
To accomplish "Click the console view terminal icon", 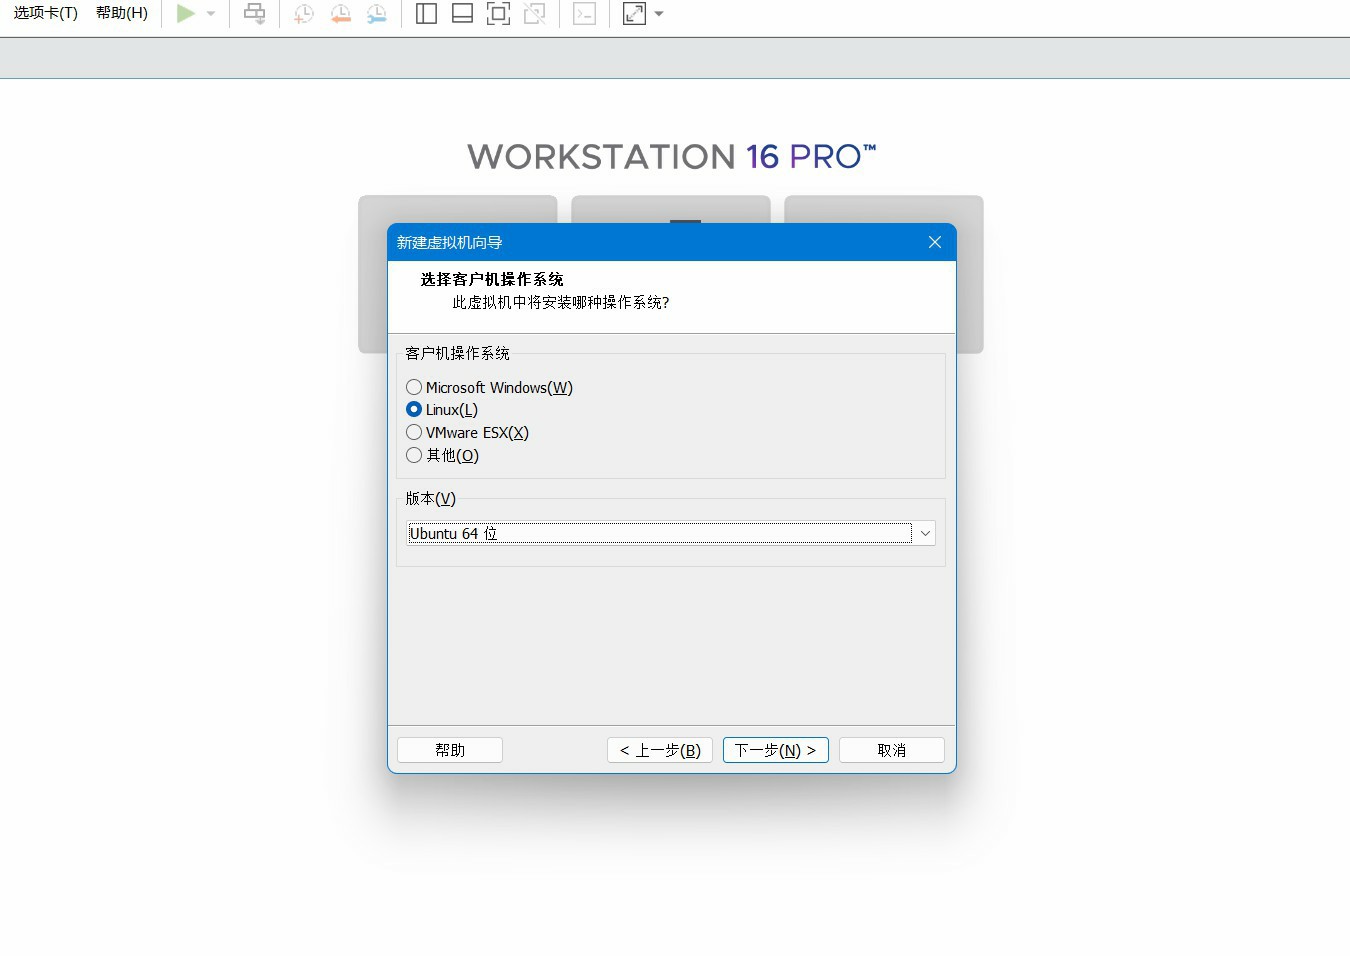I will pos(585,14).
